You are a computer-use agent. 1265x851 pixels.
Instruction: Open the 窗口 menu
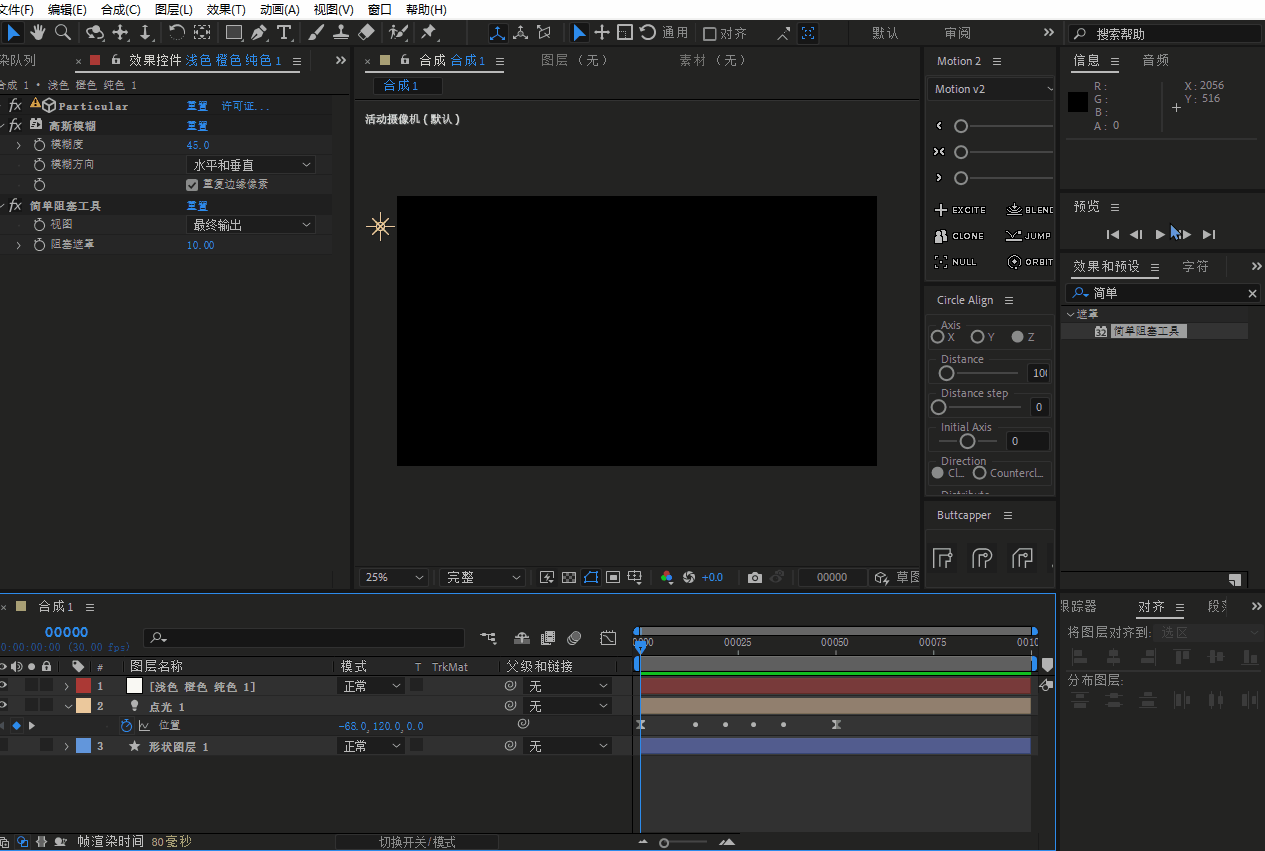[380, 9]
